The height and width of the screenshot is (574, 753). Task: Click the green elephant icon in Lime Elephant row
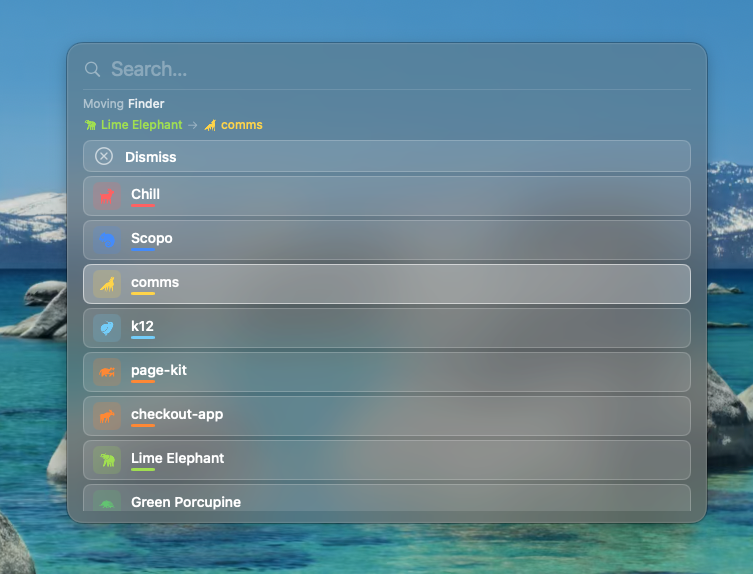pyautogui.click(x=107, y=460)
